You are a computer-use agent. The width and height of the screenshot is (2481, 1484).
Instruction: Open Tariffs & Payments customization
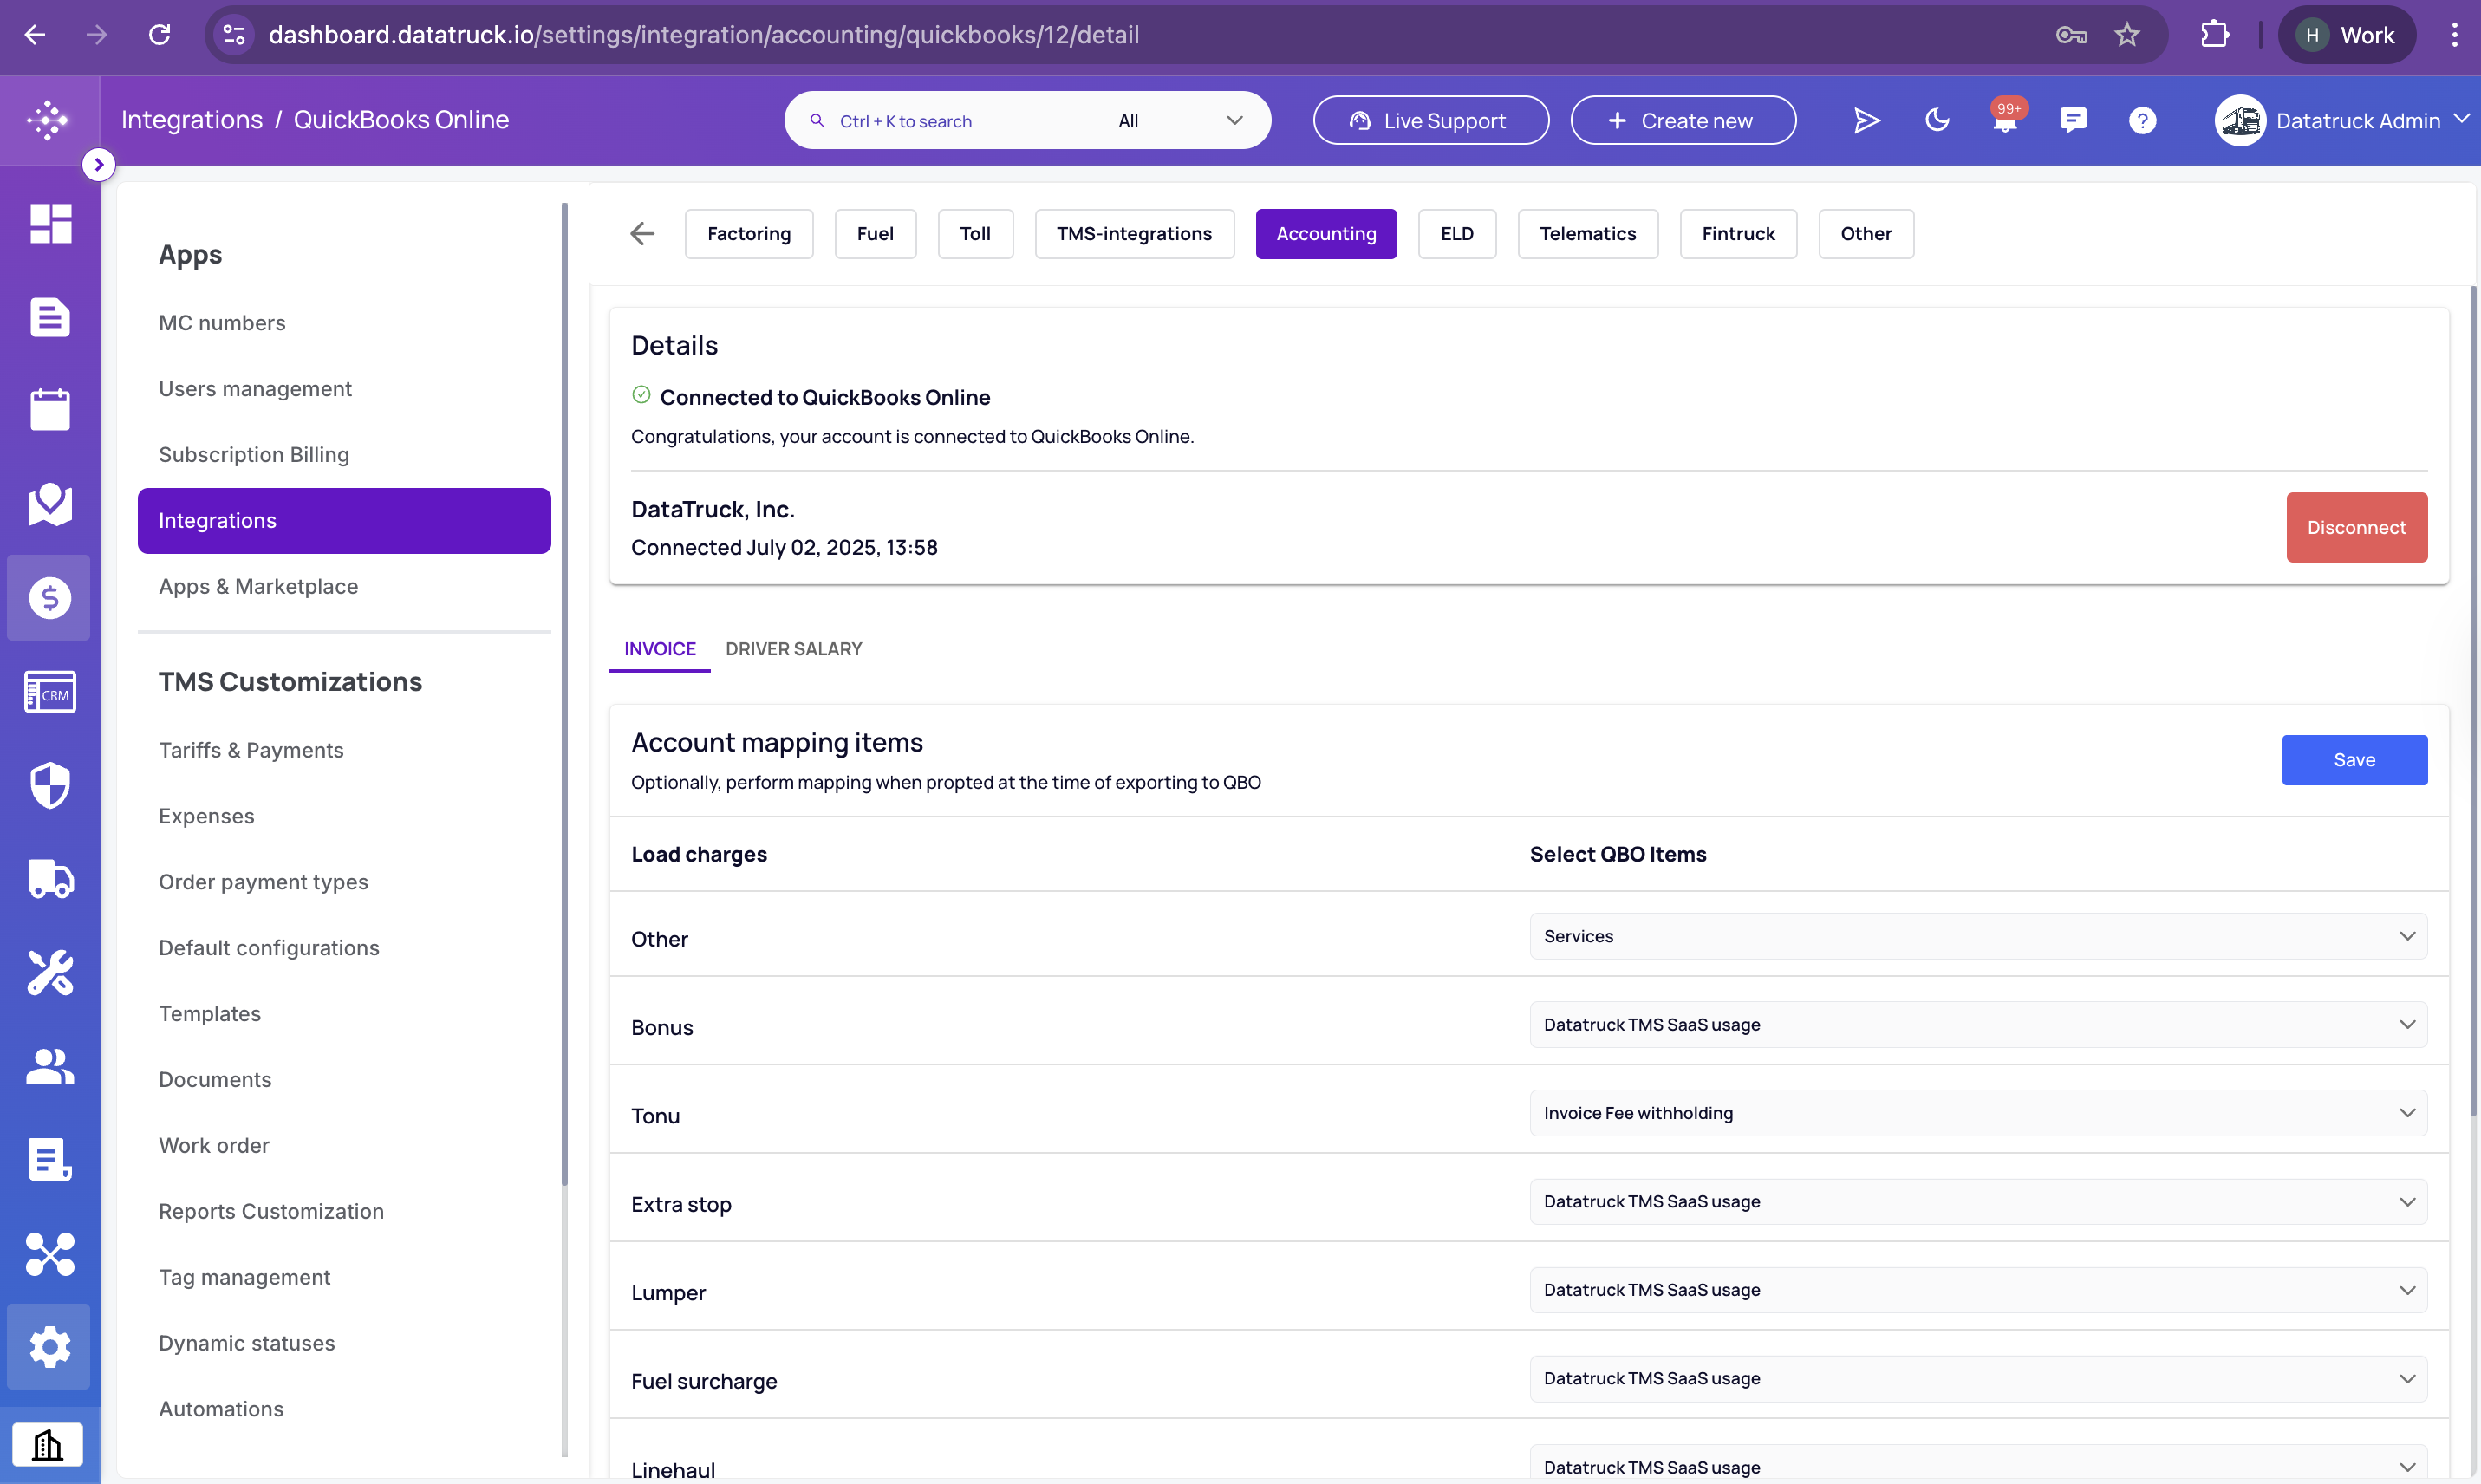coord(251,751)
